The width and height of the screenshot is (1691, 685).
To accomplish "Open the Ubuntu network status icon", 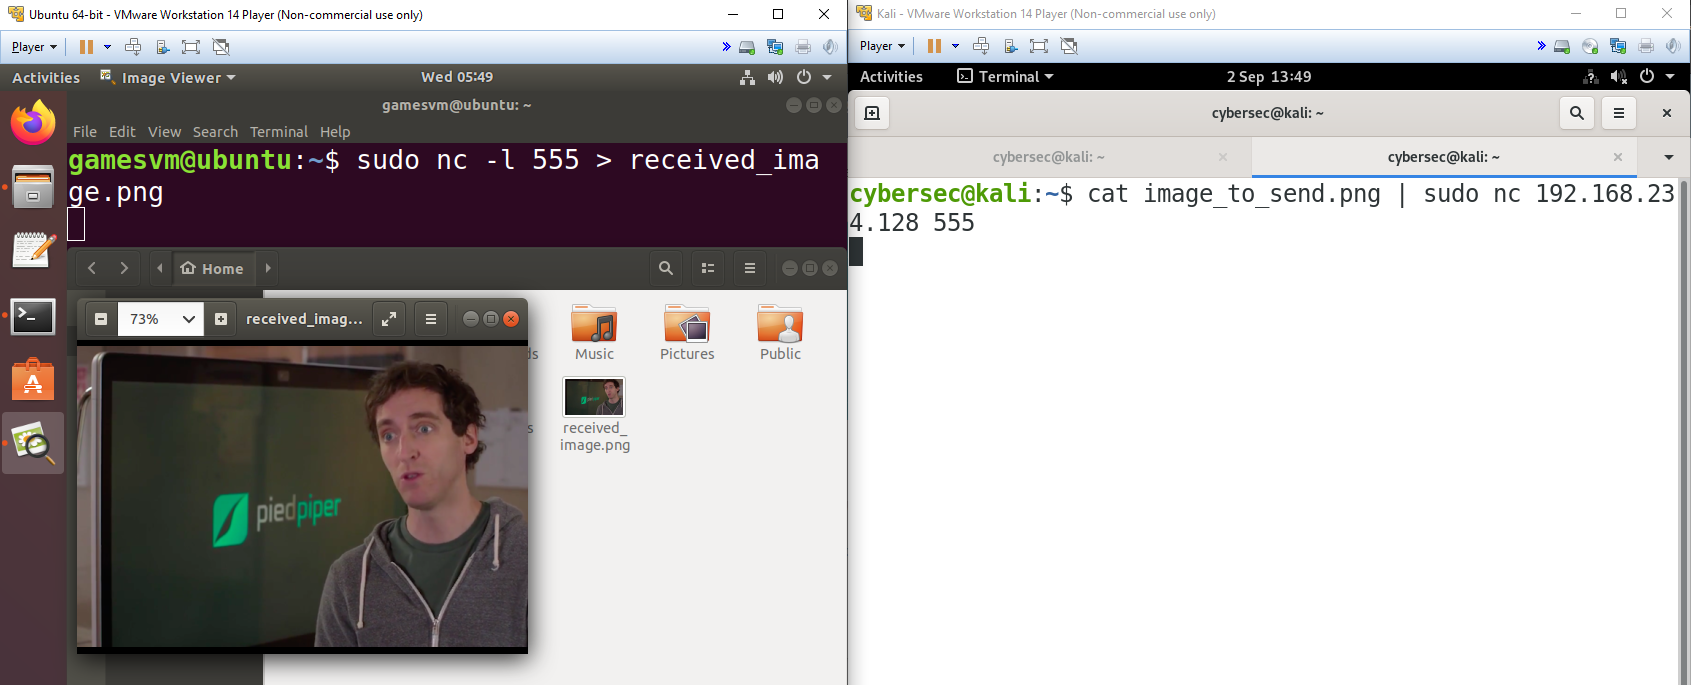I will (747, 77).
